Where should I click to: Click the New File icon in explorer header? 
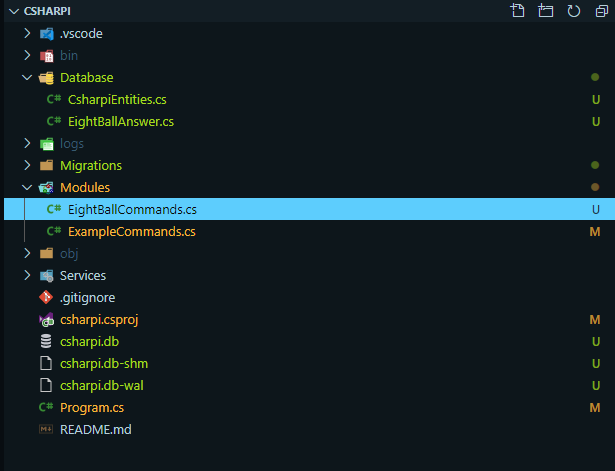click(517, 11)
